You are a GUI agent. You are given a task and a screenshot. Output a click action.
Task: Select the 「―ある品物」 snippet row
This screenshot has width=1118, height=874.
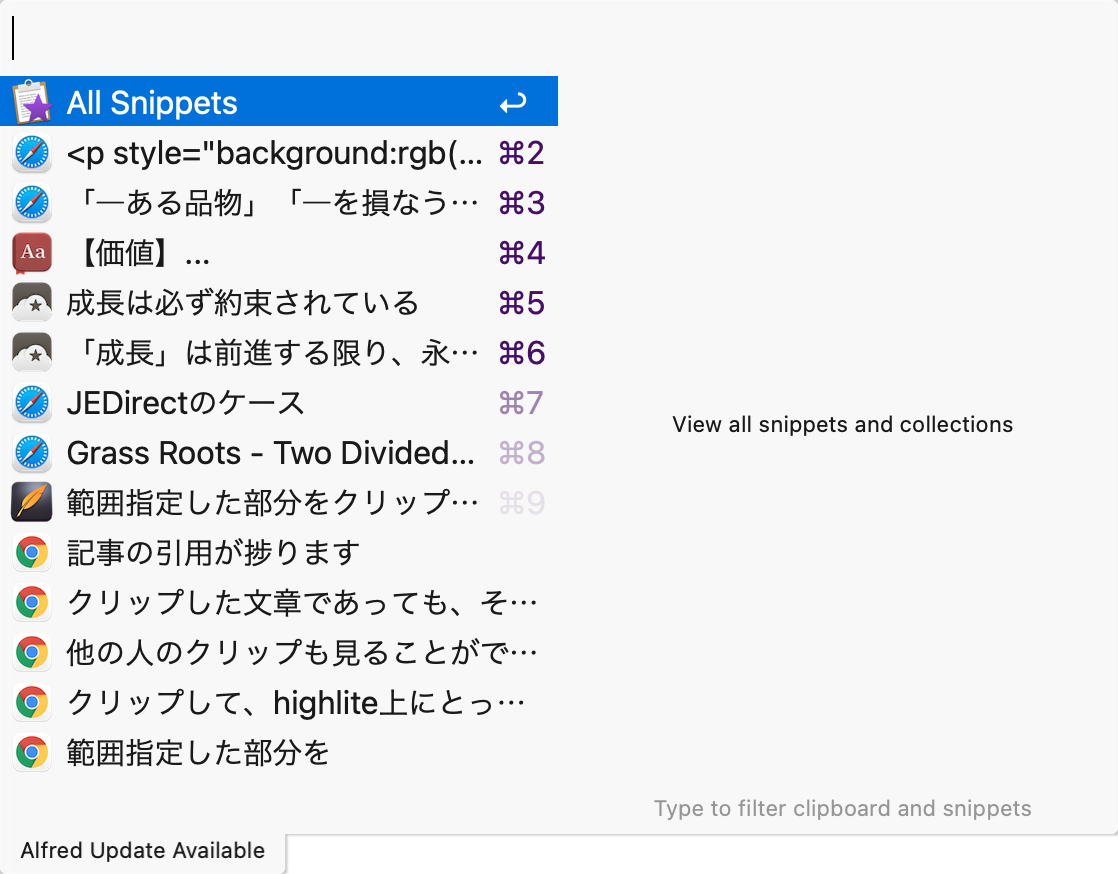(x=280, y=202)
